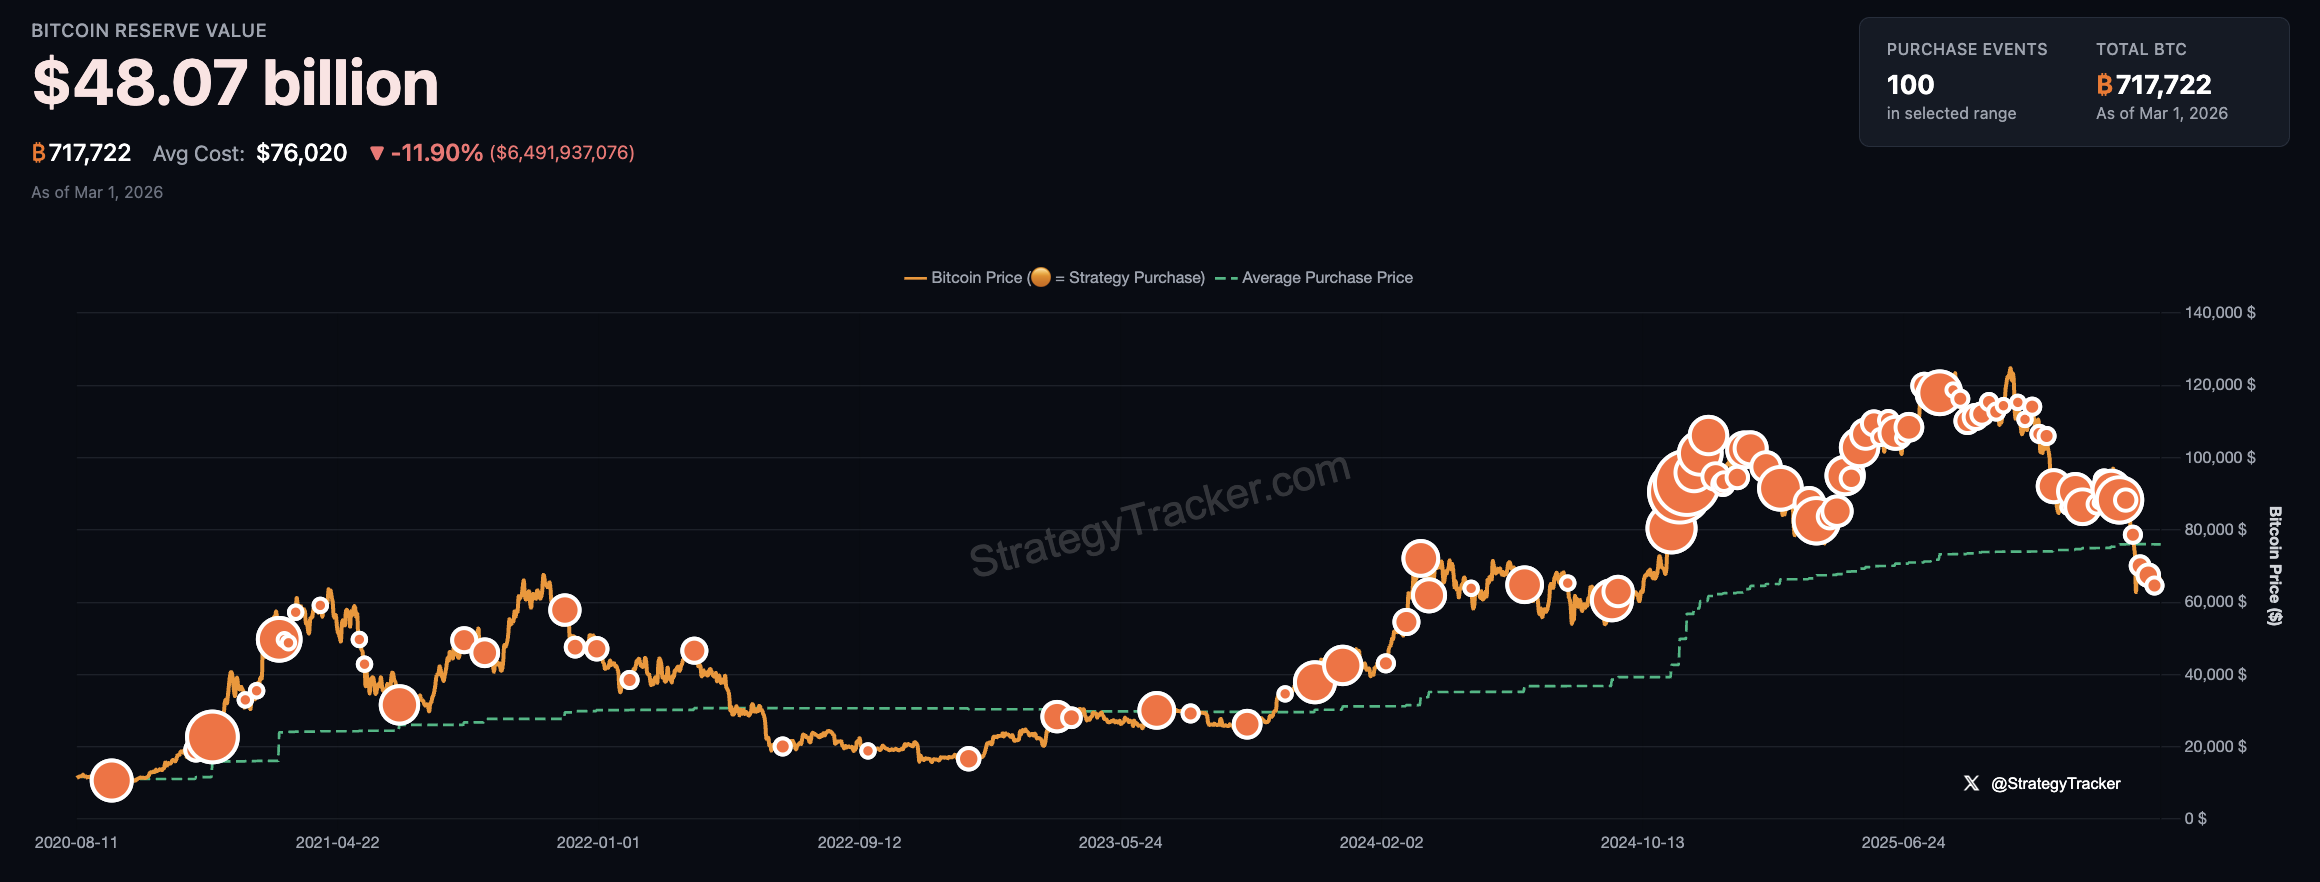Click the X logo beside @StrategyTracker

[1971, 784]
